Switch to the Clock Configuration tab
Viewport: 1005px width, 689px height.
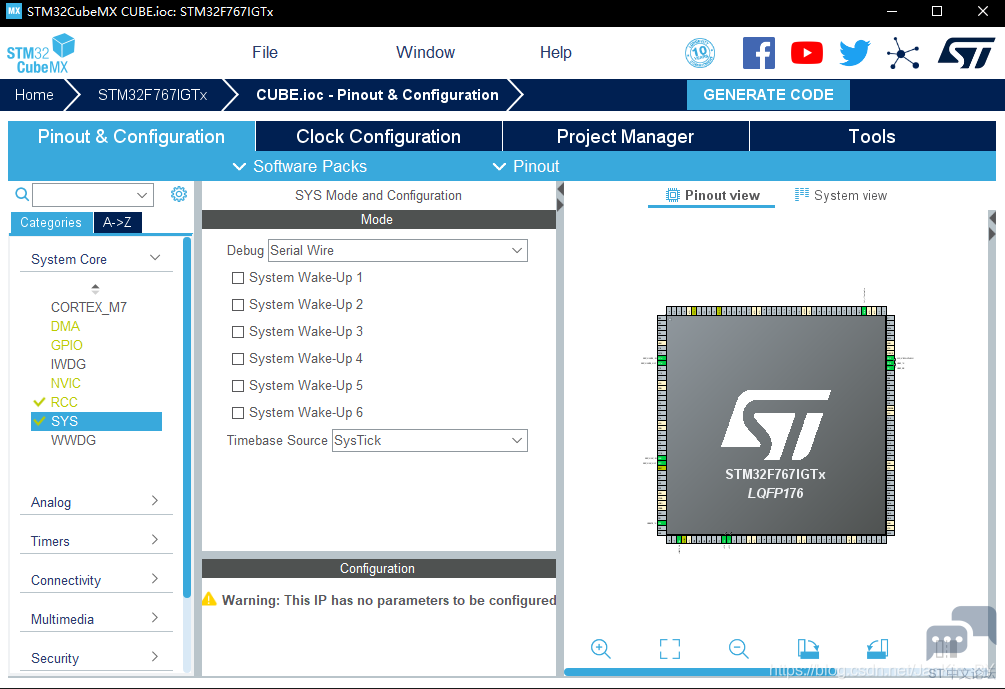tap(378, 137)
